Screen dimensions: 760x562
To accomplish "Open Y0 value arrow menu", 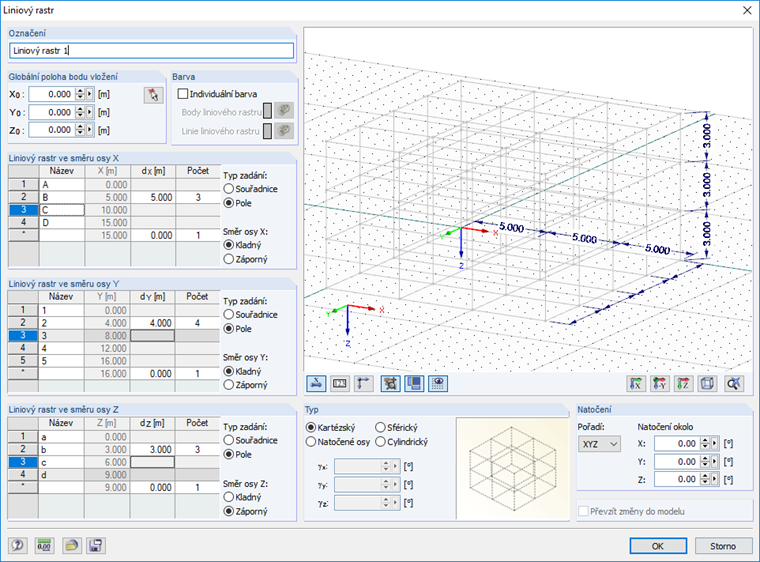I will pos(90,112).
